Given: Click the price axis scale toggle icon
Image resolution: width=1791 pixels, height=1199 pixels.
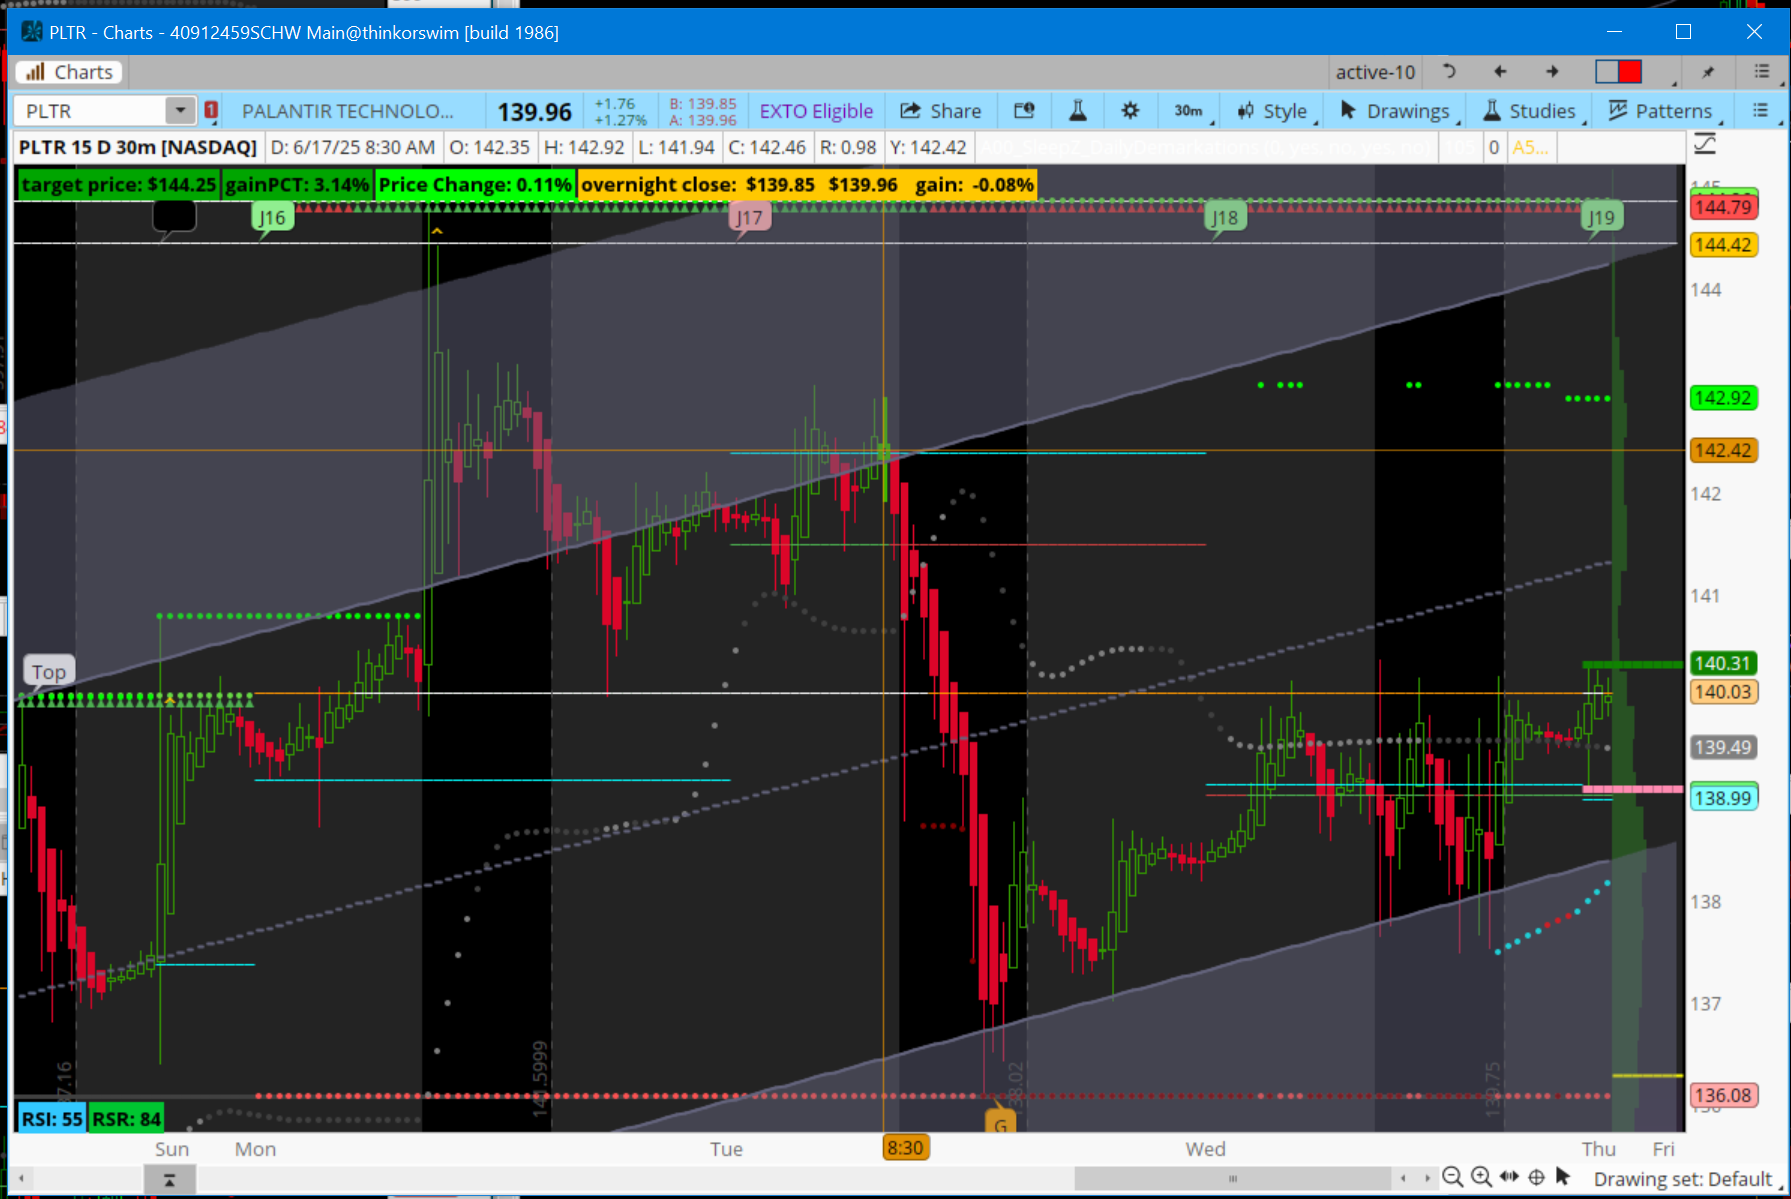Looking at the screenshot, I should pos(1705,145).
